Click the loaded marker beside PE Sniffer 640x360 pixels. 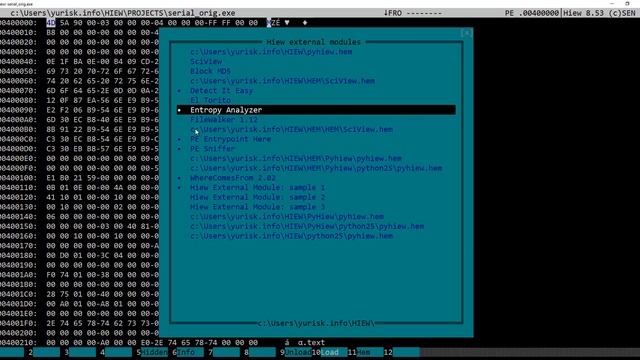click(179, 149)
